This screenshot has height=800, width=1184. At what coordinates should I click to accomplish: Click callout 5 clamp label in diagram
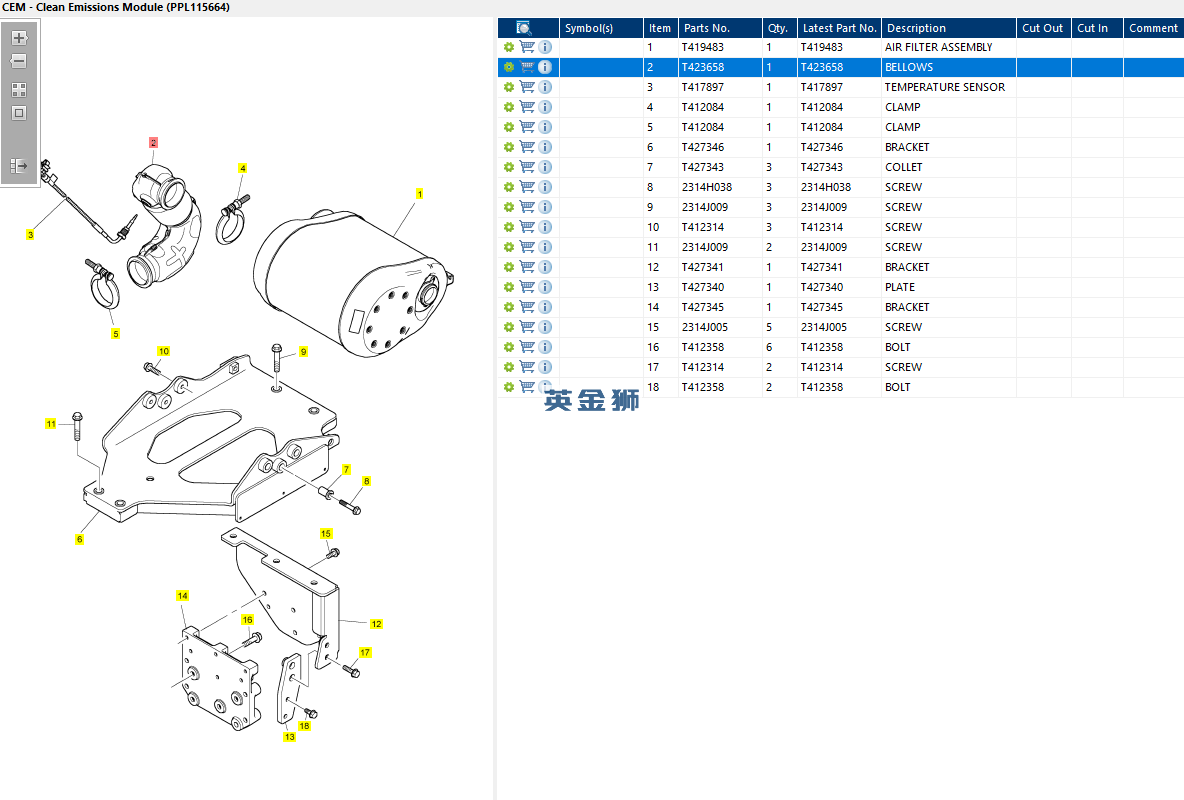pyautogui.click(x=116, y=334)
